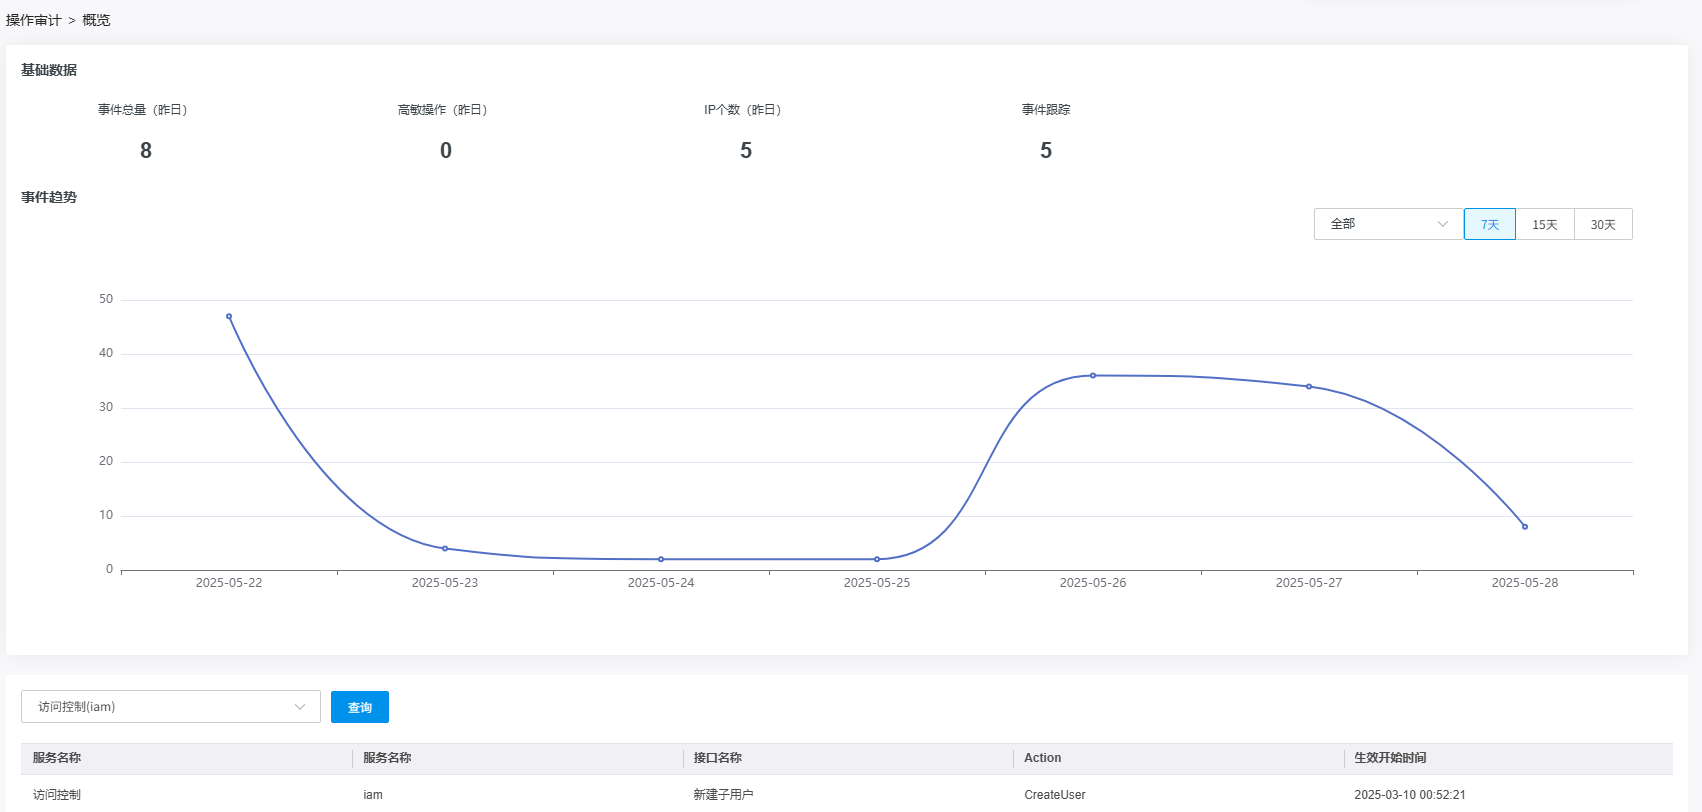Click the 查询 button
The image size is (1702, 812).
tap(360, 707)
